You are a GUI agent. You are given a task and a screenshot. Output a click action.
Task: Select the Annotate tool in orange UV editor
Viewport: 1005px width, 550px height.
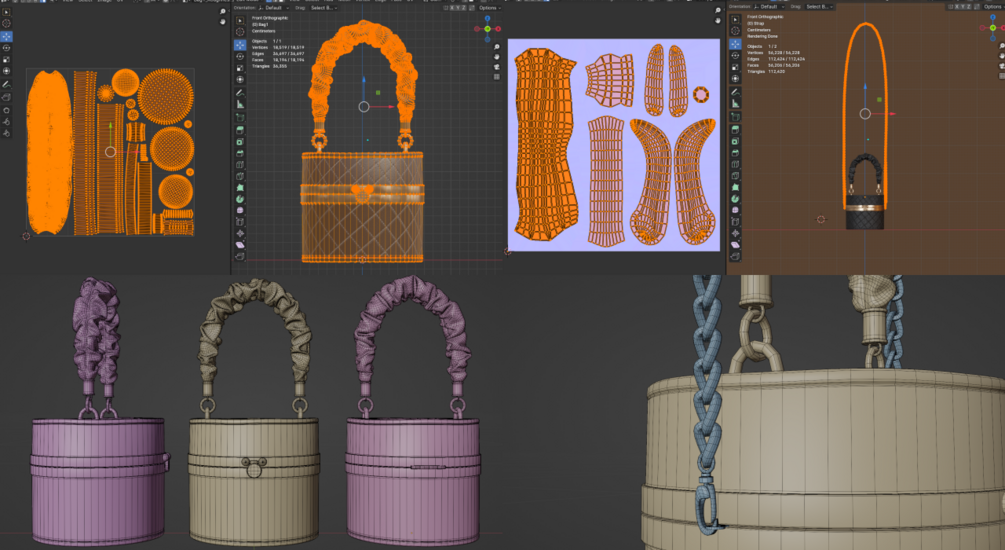click(6, 85)
